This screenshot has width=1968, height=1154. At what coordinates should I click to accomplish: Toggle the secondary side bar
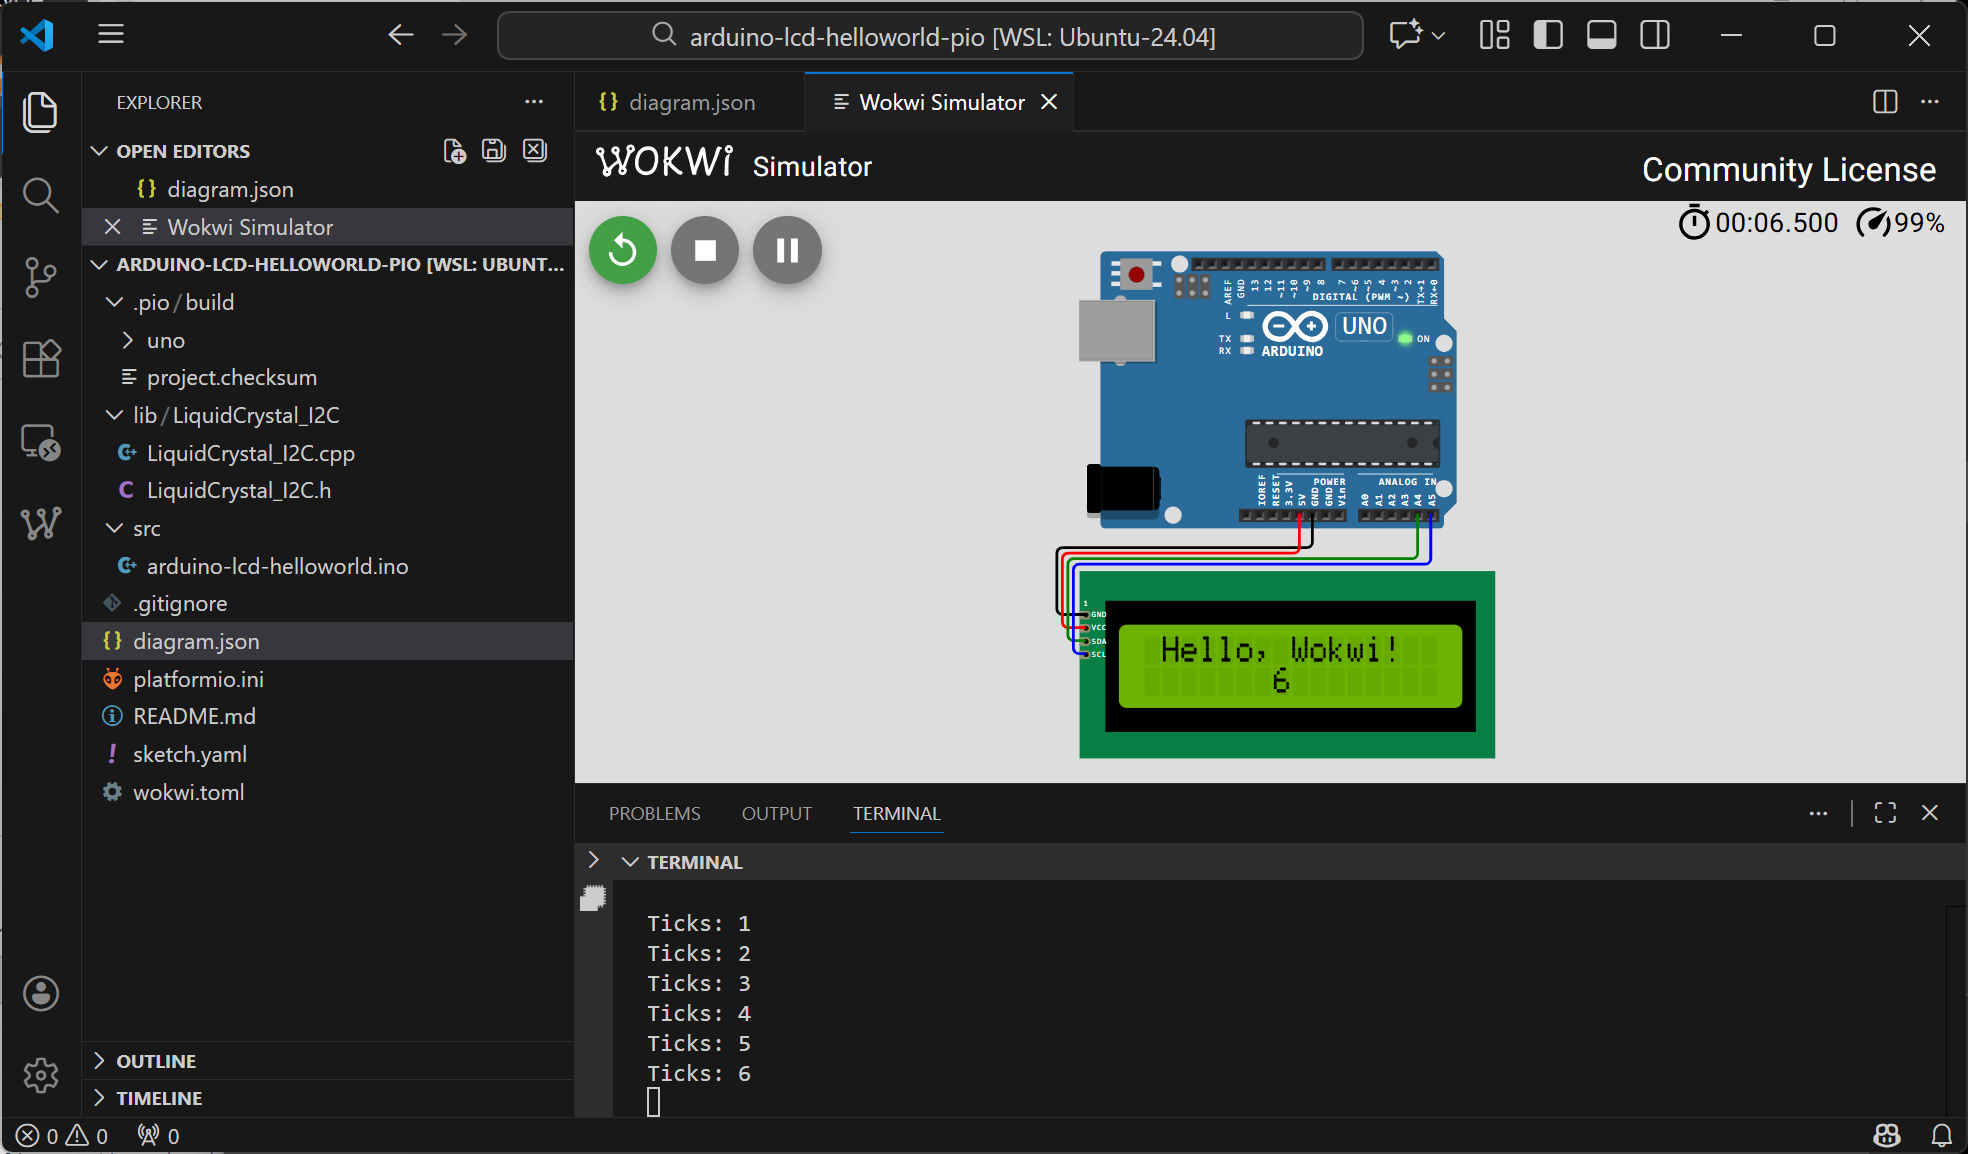point(1655,36)
